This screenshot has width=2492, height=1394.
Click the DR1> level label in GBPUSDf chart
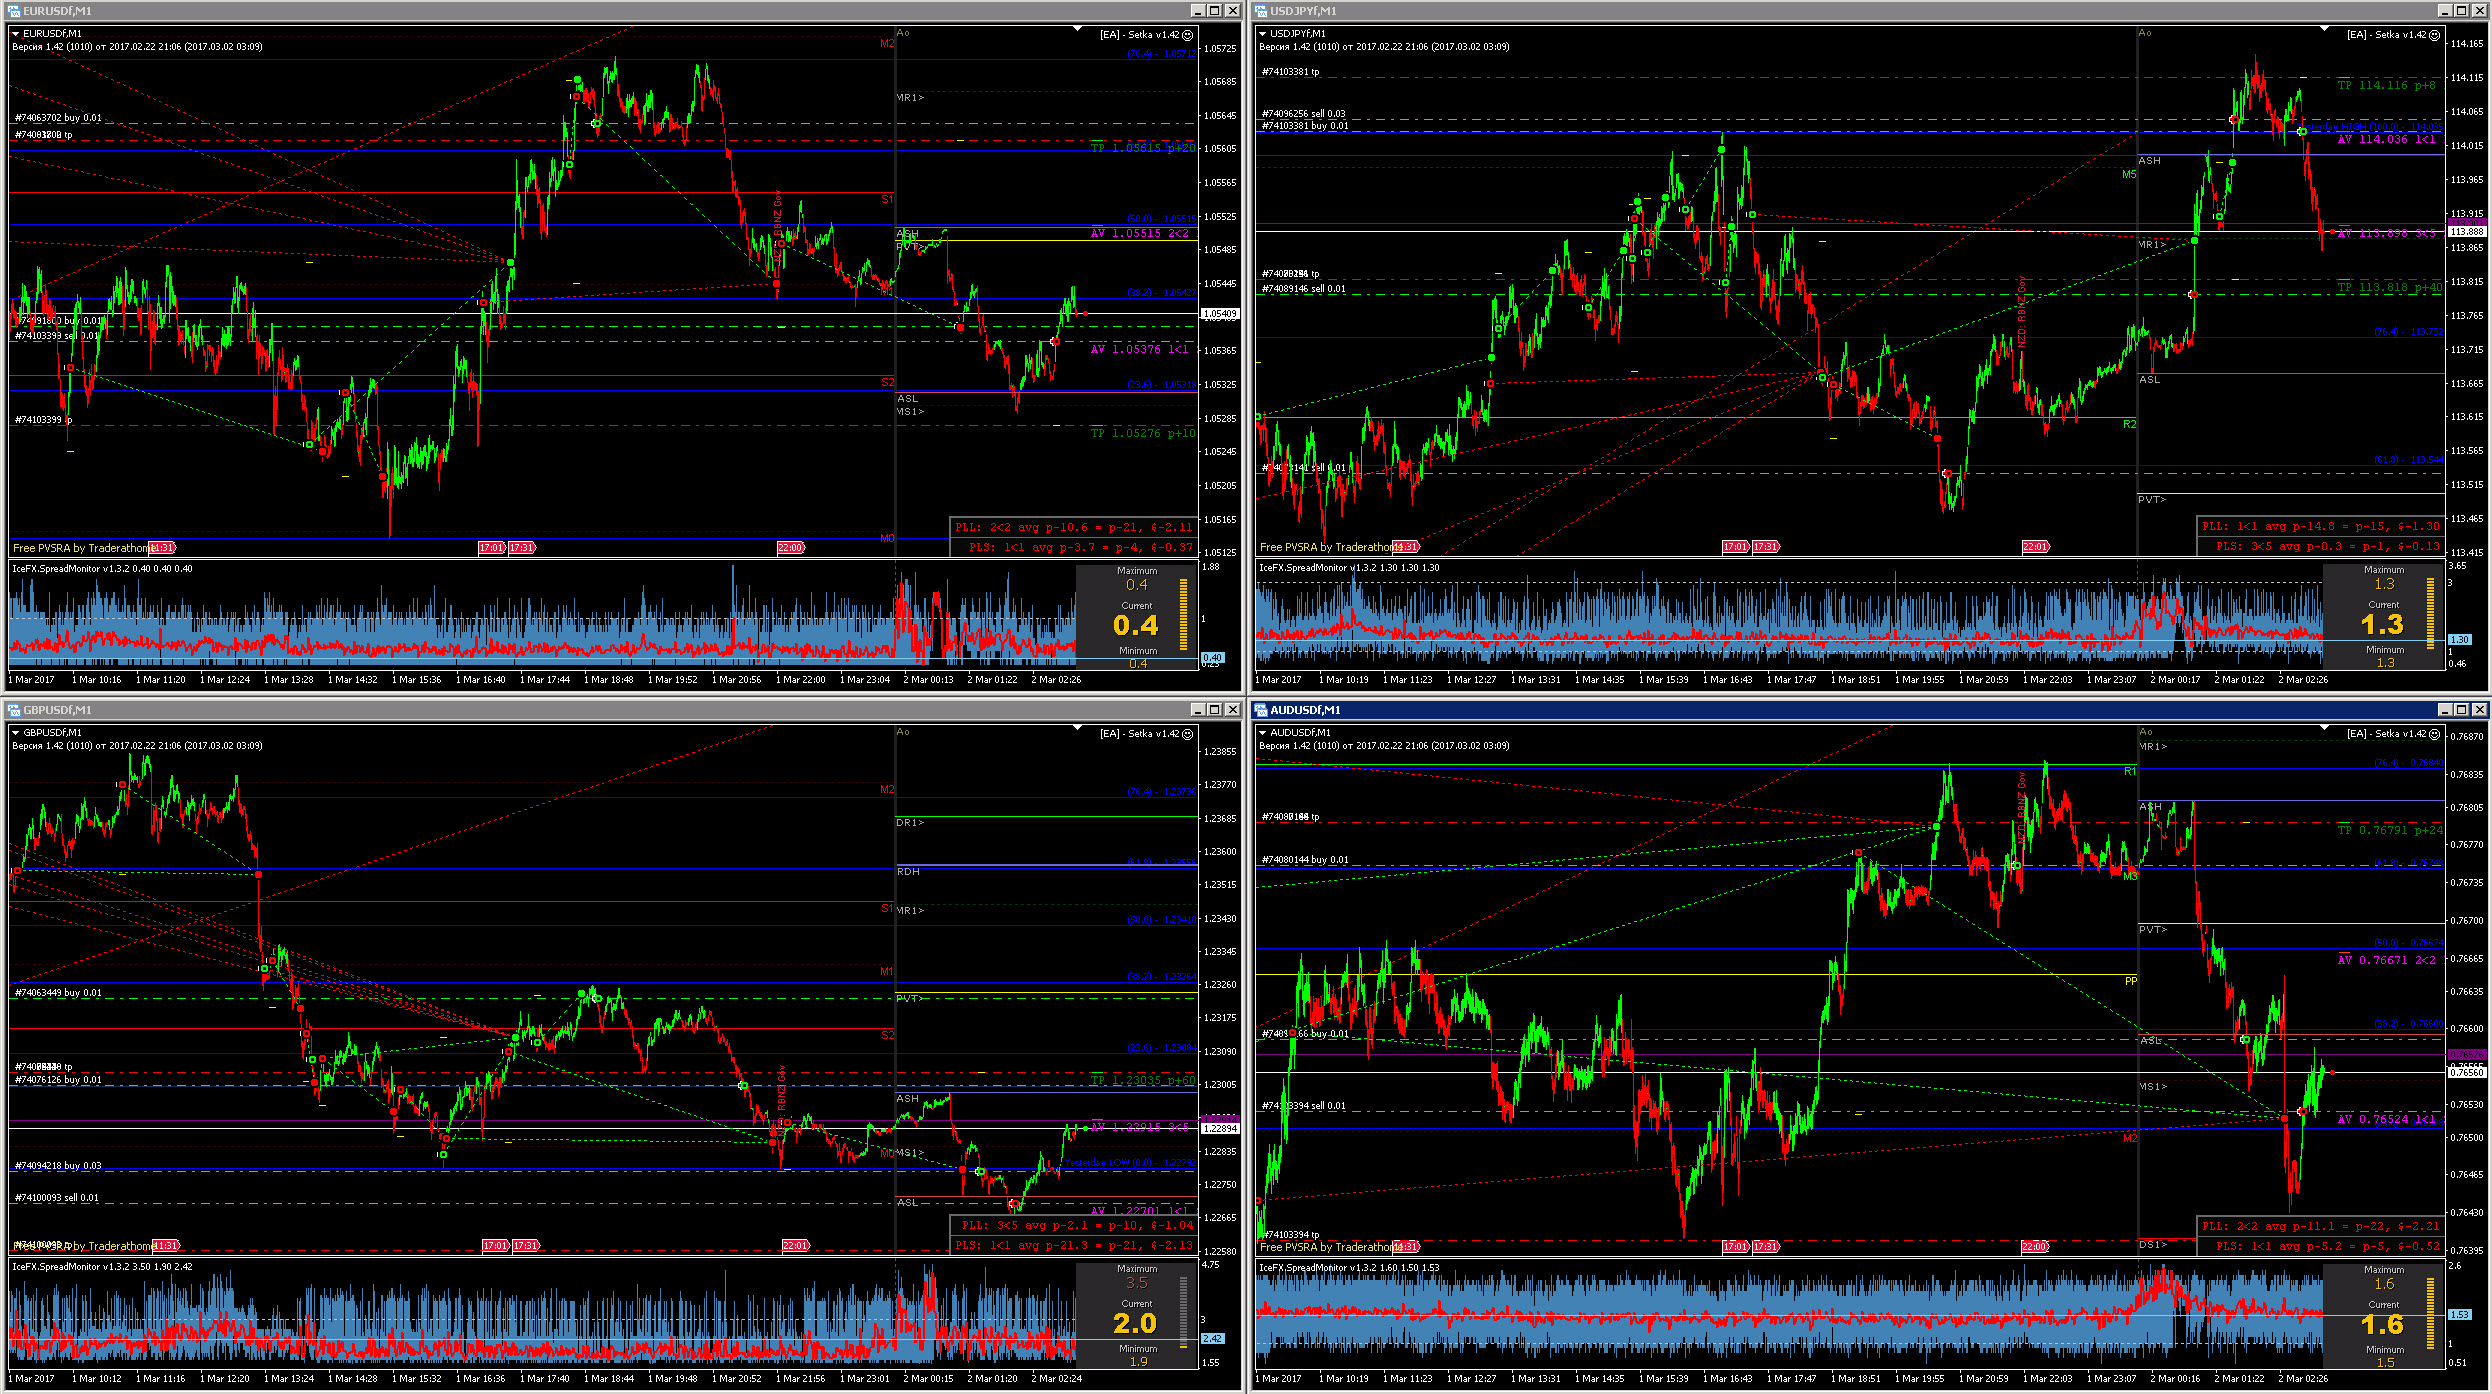(x=910, y=823)
